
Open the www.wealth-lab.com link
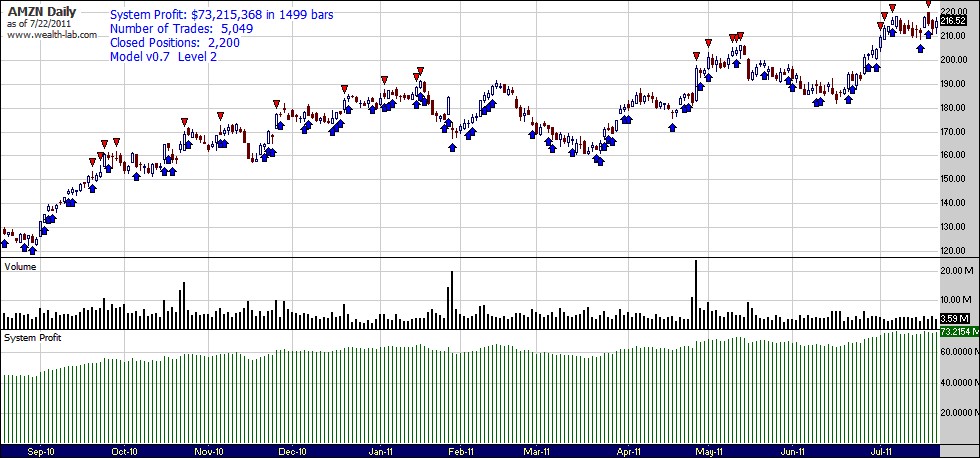(52, 34)
